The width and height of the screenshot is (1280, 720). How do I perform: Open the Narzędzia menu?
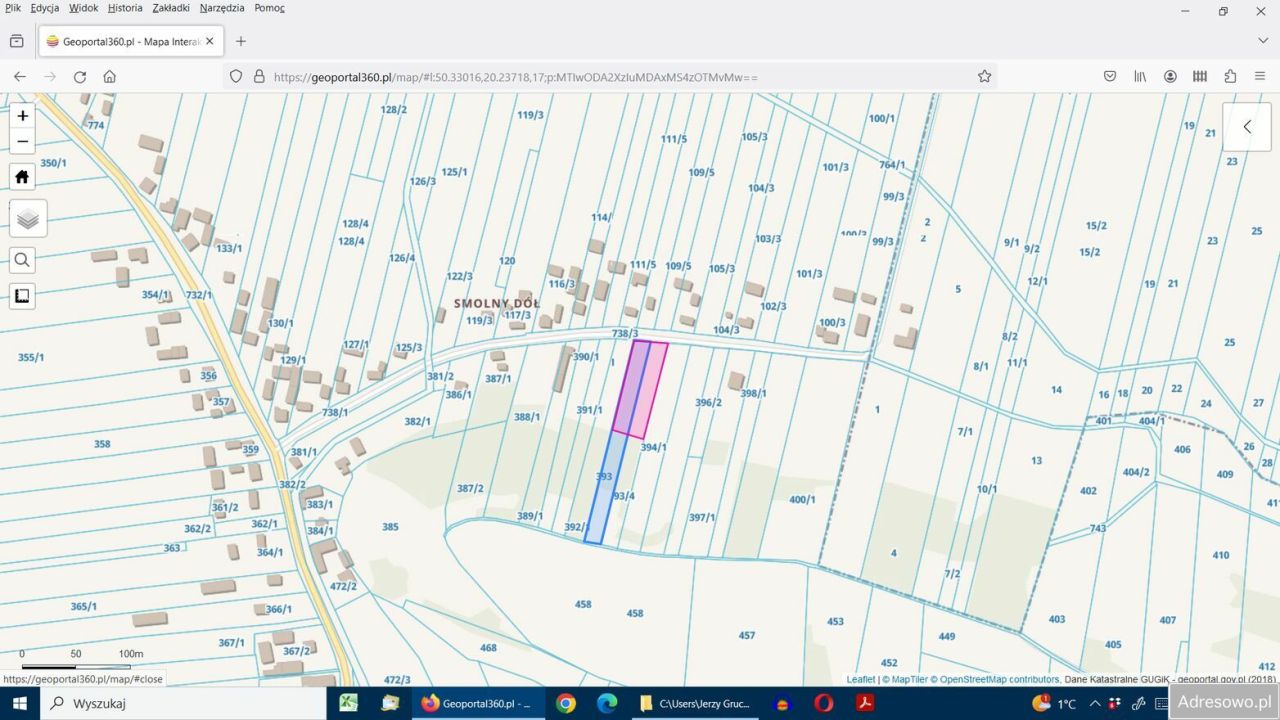click(222, 8)
